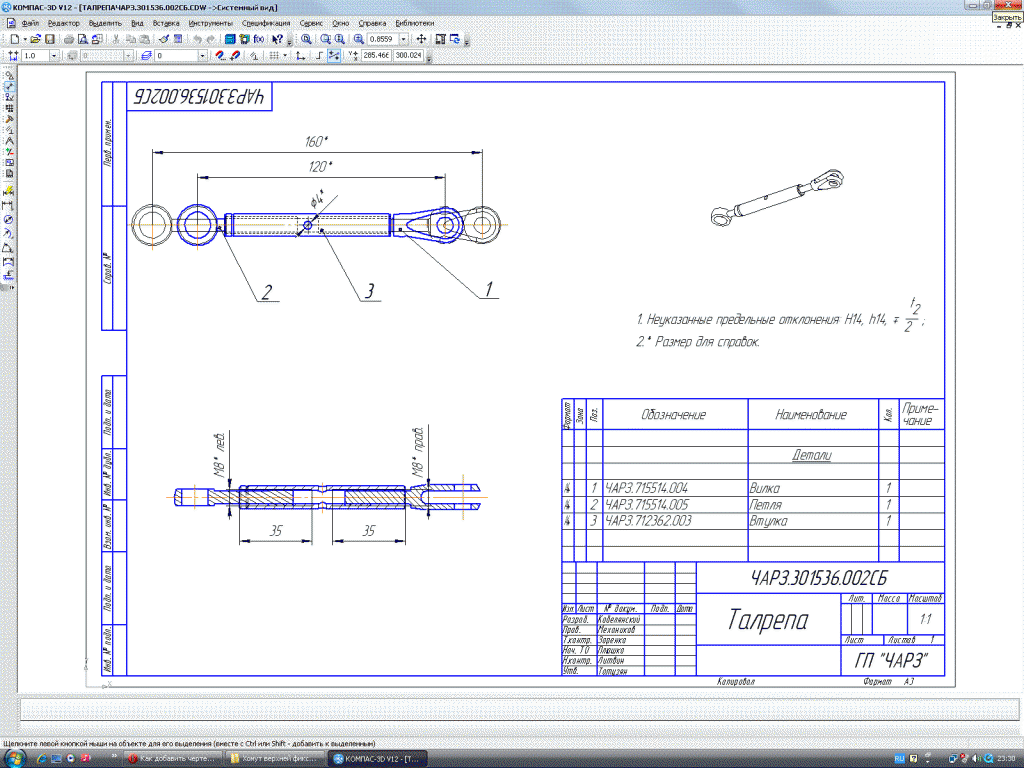1024x768 pixels.
Task: Open the layers manager stack icon
Action: pyautogui.click(x=146, y=56)
